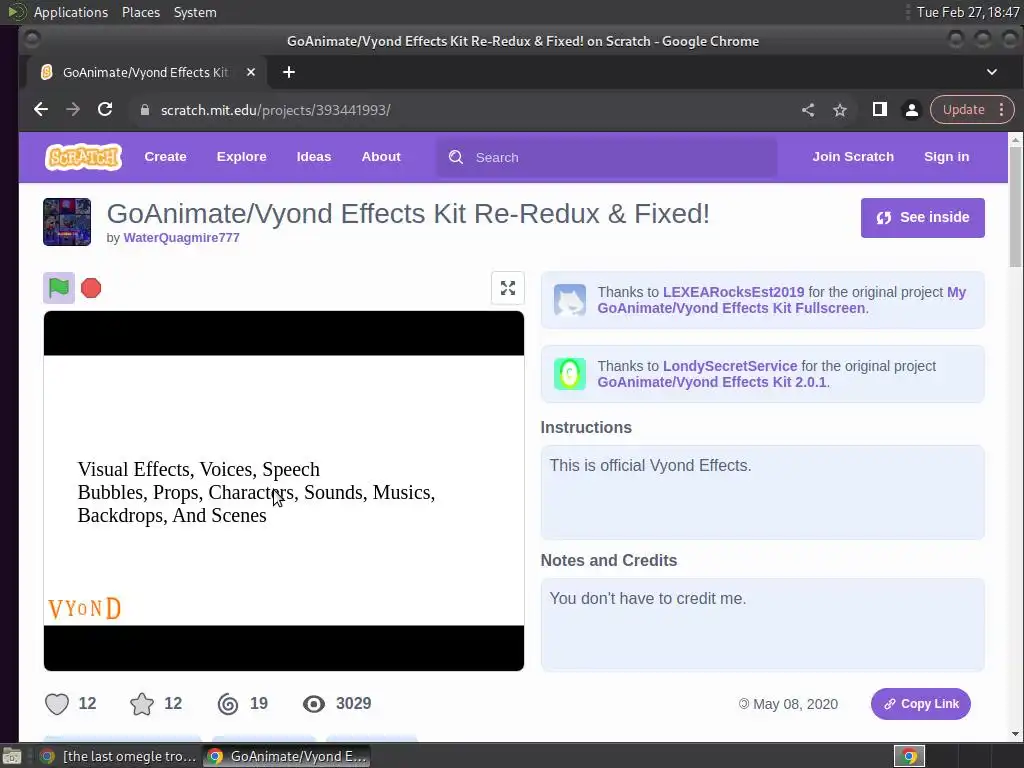Open LondySecretService avatar image
Screen dimensions: 1024x768
coord(569,374)
